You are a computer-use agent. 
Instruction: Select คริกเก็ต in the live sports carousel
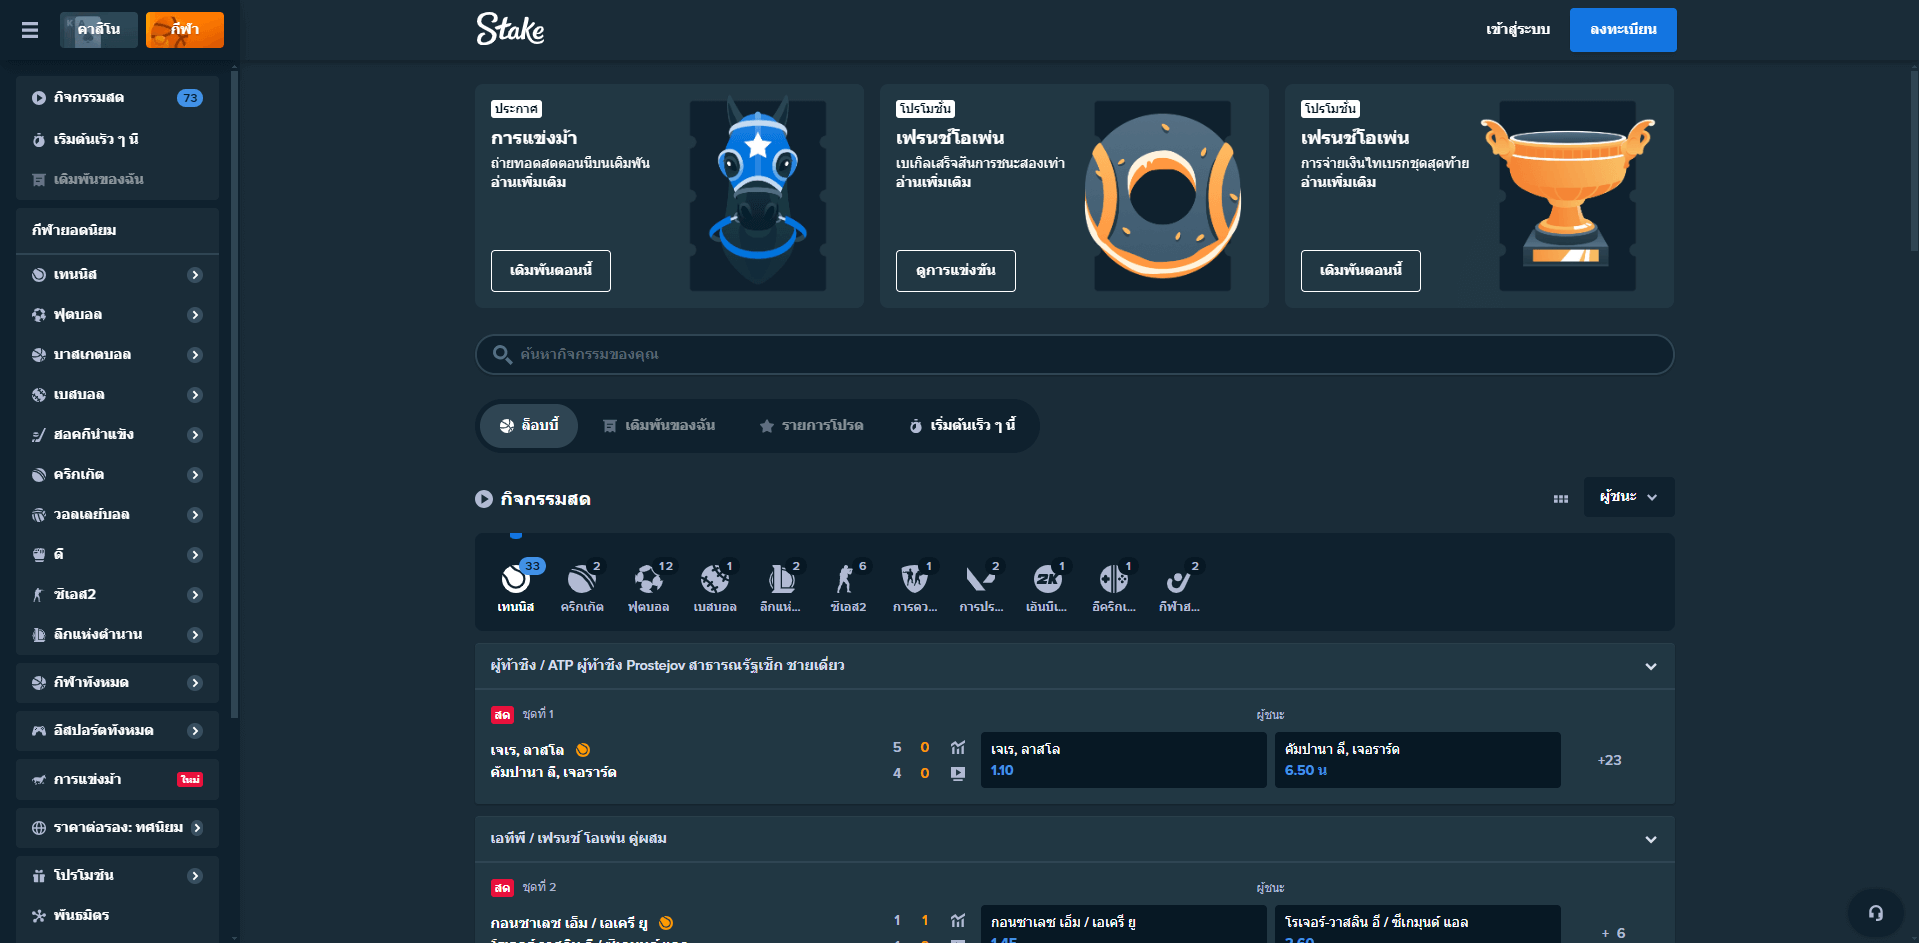582,587
